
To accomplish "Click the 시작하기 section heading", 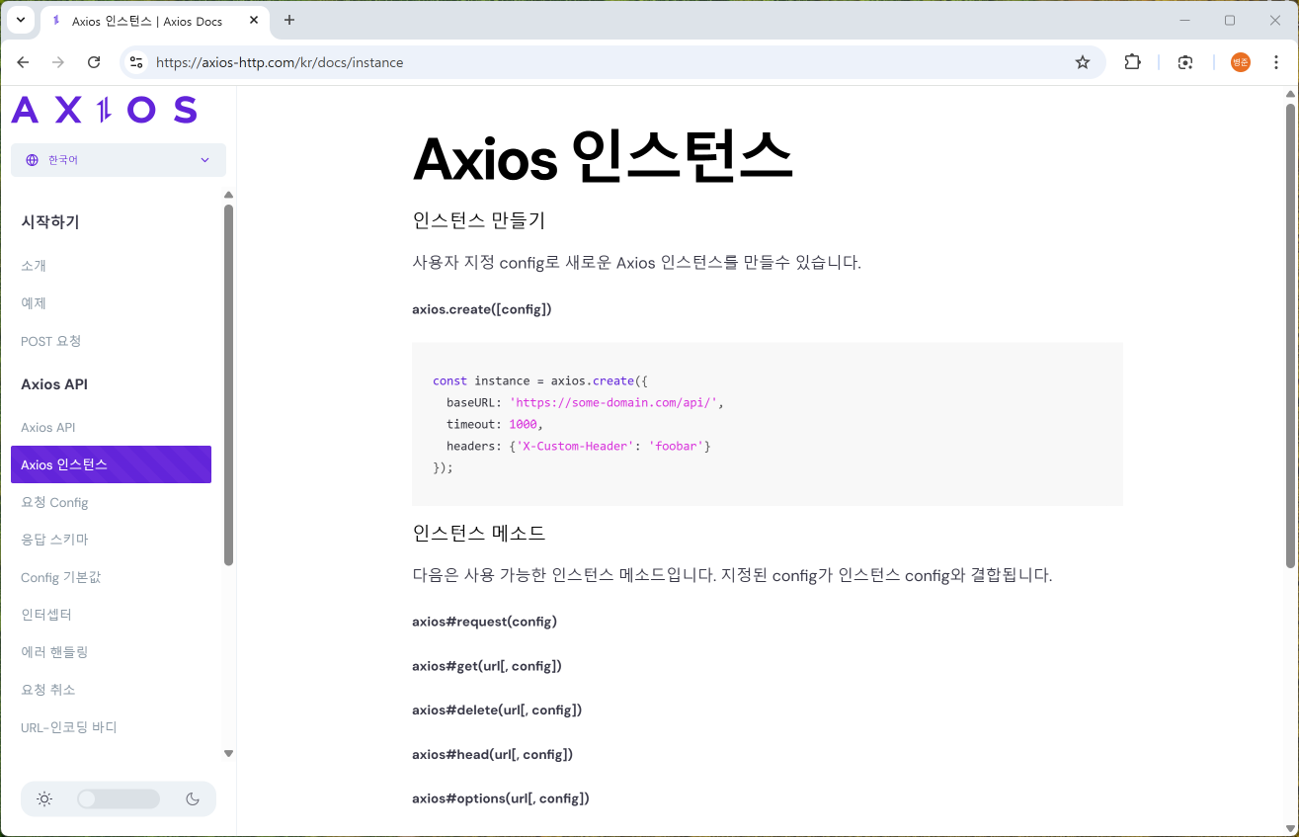I will 50,222.
